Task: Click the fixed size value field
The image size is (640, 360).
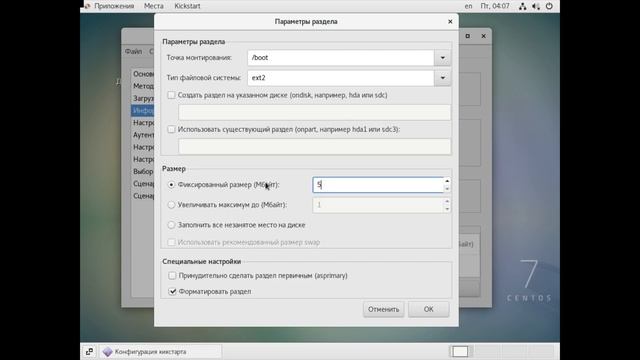Action: (x=378, y=185)
